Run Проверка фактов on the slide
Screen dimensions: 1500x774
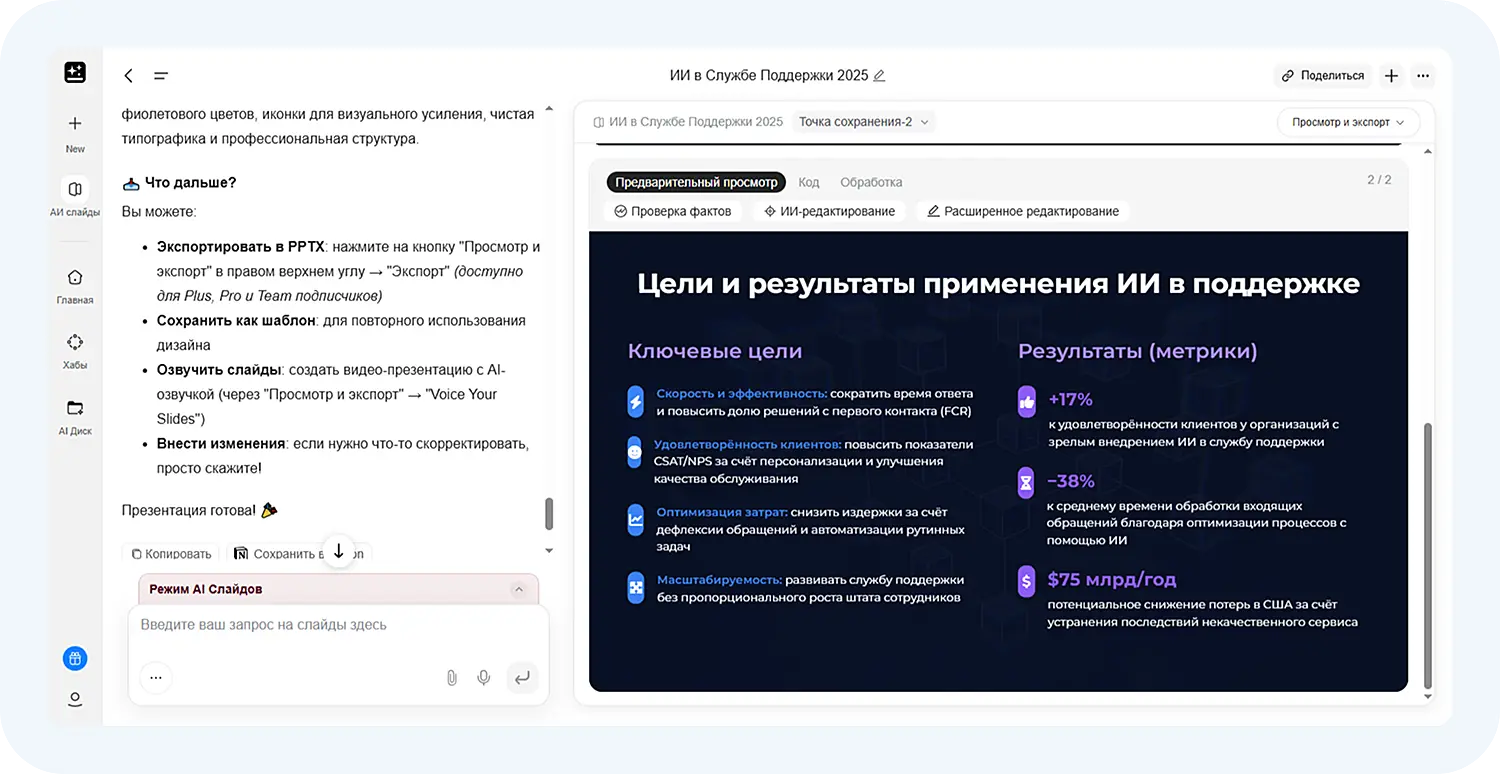click(x=672, y=211)
